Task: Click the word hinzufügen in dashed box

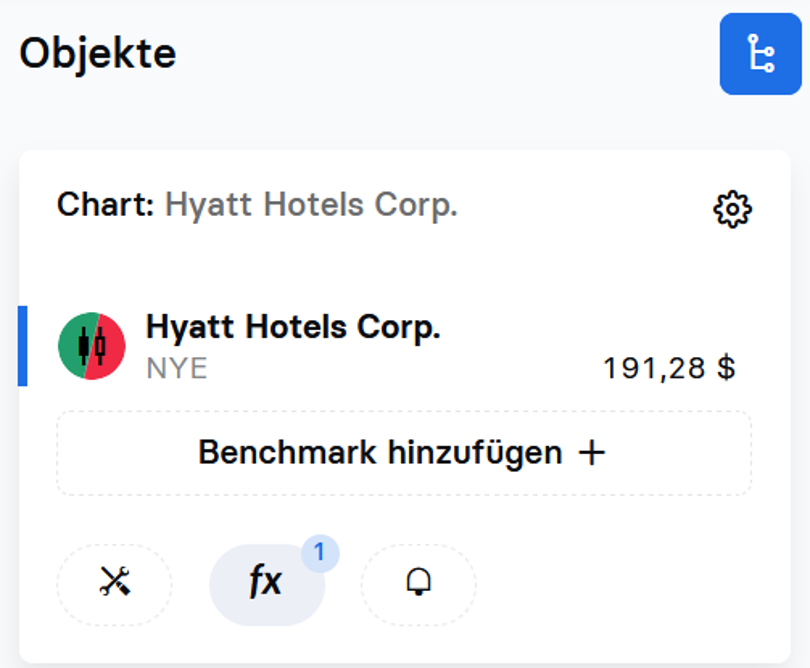Action: 475,454
